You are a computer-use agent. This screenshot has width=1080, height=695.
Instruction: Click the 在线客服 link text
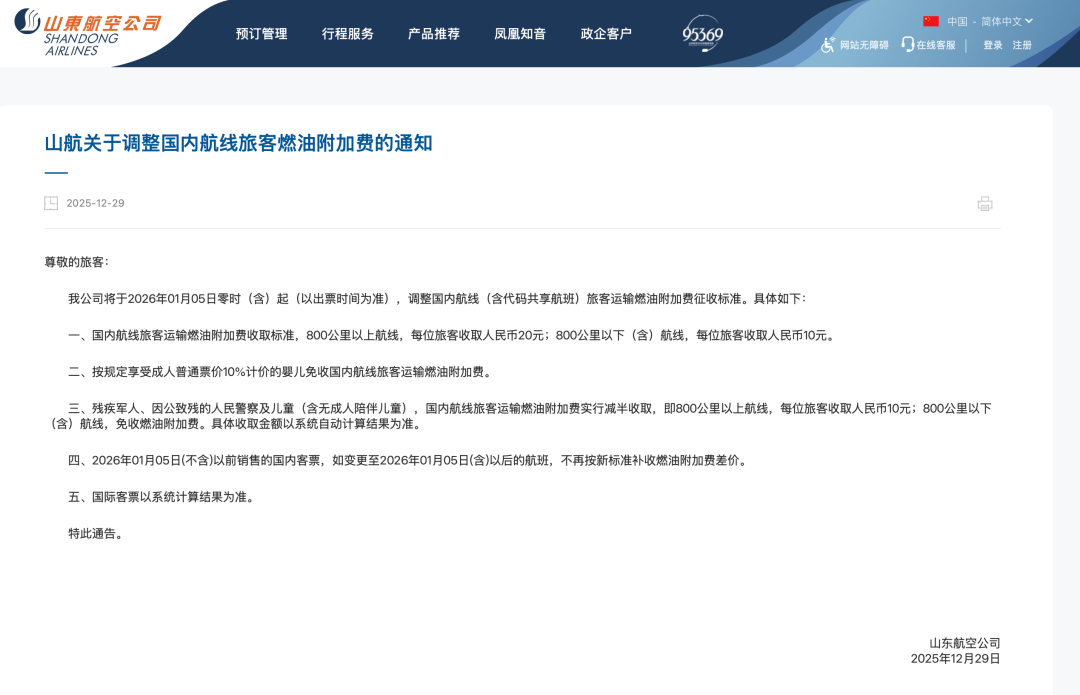[936, 45]
